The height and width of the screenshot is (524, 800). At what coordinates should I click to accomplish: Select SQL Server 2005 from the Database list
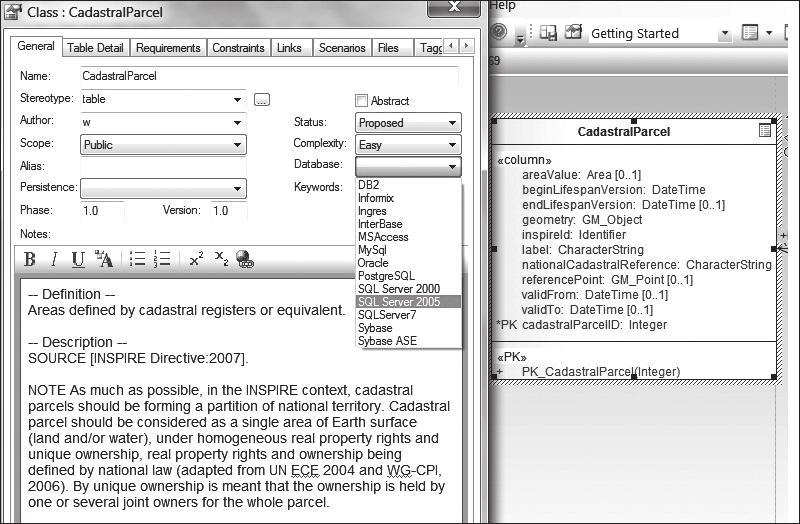408,302
